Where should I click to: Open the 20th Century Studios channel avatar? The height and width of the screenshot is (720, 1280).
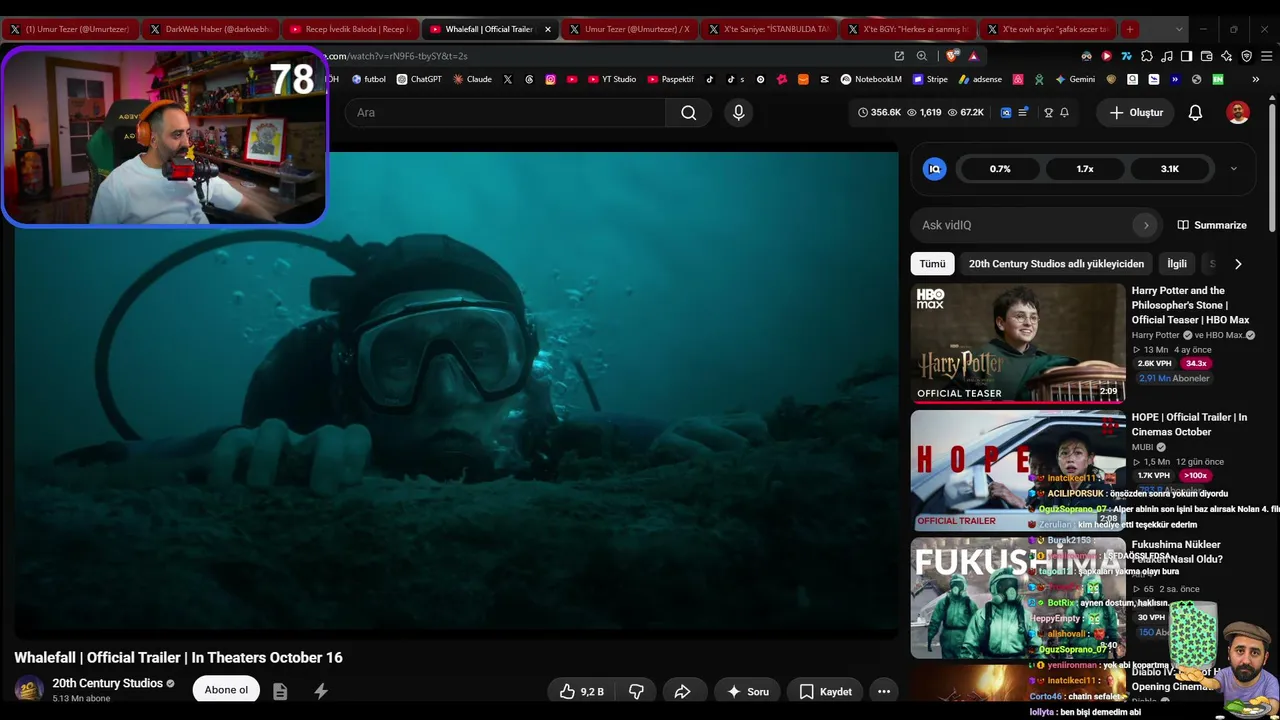point(29,690)
